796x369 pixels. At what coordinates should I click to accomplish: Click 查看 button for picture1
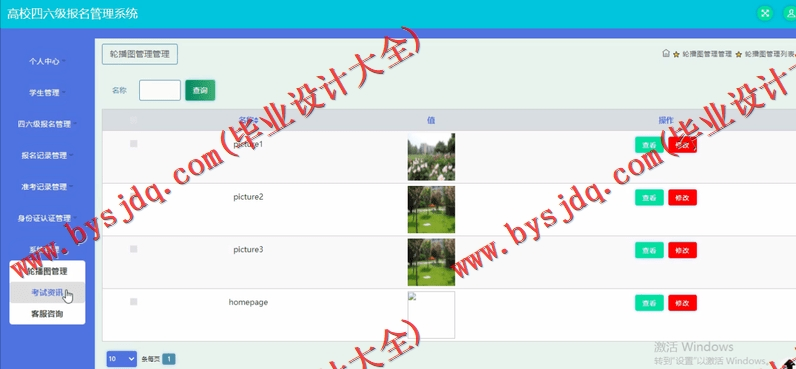click(649, 145)
